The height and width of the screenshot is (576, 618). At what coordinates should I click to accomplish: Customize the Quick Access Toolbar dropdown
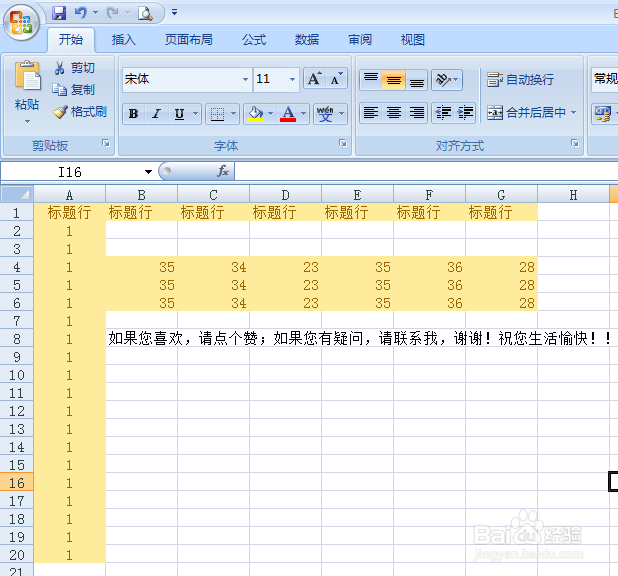[x=174, y=13]
